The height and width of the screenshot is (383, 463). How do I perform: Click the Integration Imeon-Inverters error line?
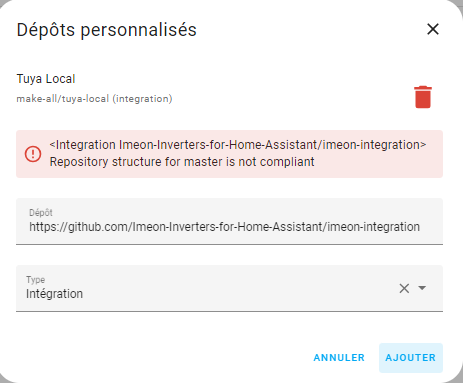[238, 145]
